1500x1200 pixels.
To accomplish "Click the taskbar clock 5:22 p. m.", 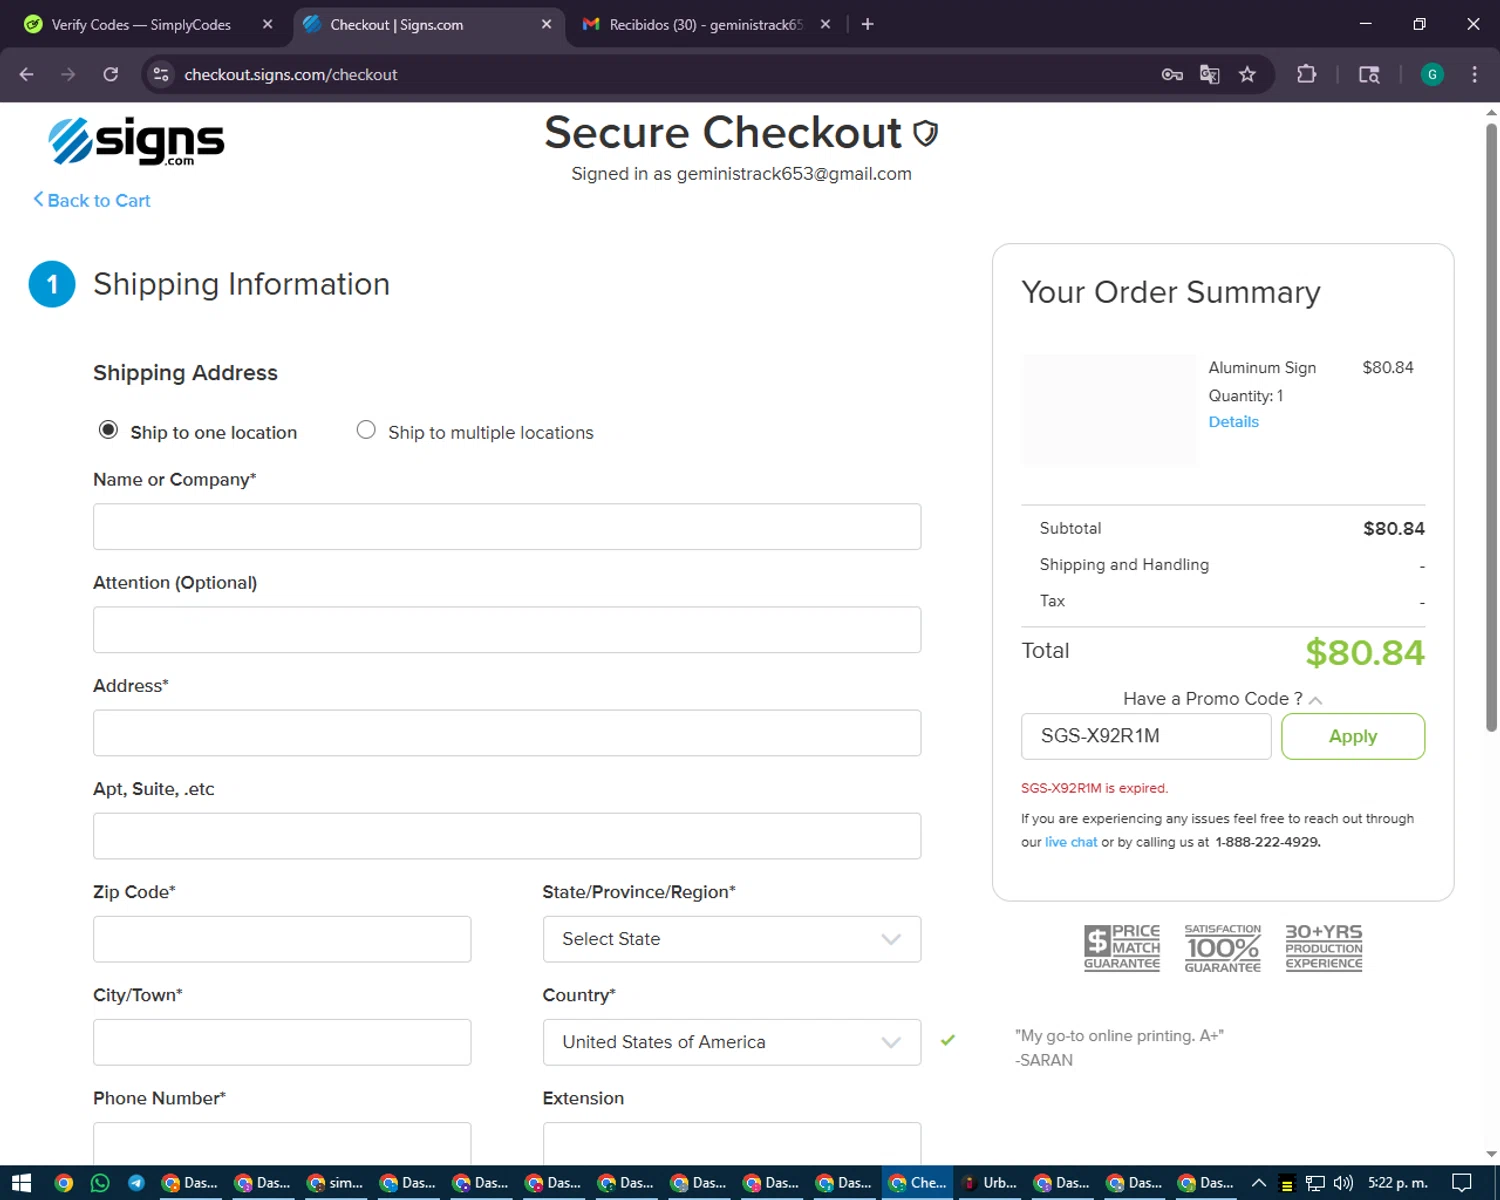I will [1397, 1183].
